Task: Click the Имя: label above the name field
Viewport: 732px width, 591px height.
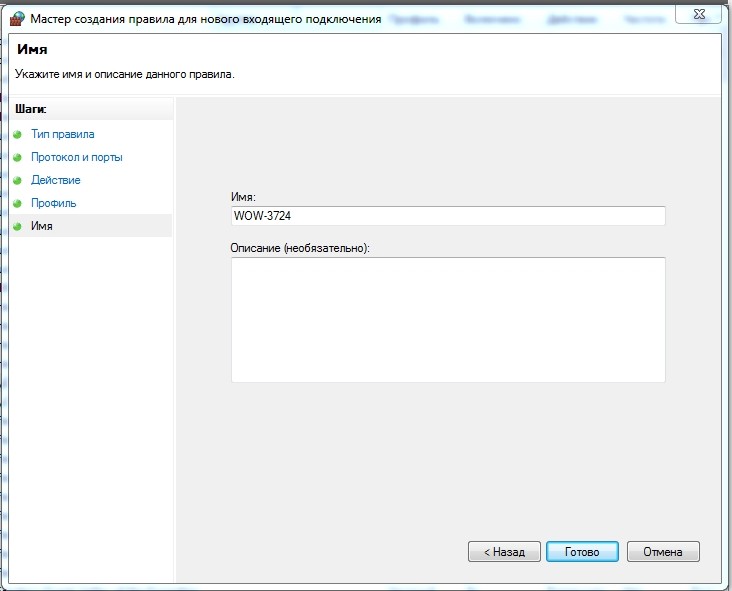Action: [x=243, y=199]
